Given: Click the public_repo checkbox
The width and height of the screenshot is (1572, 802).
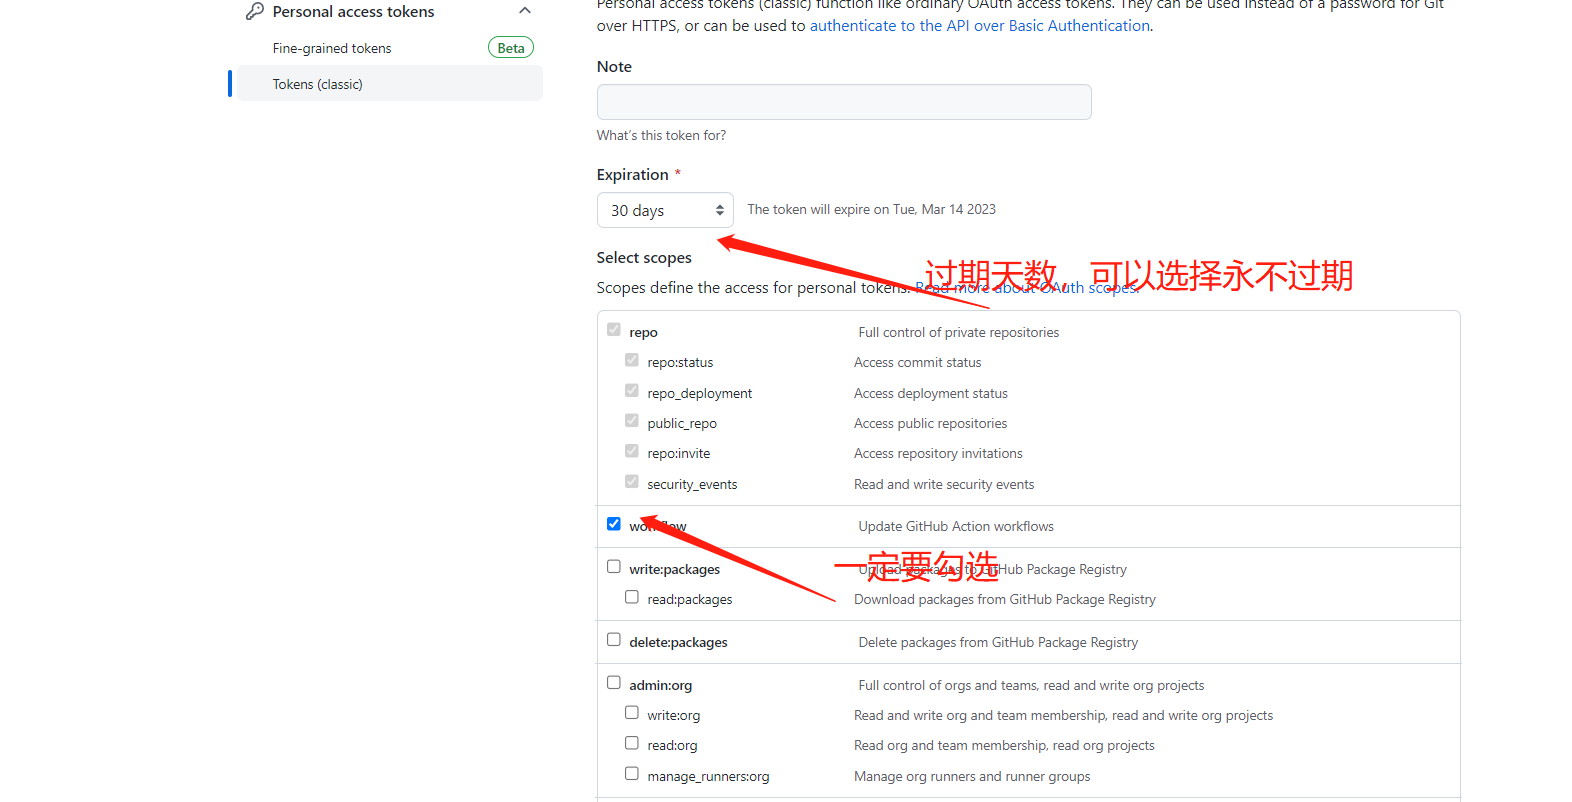Looking at the screenshot, I should tap(632, 421).
